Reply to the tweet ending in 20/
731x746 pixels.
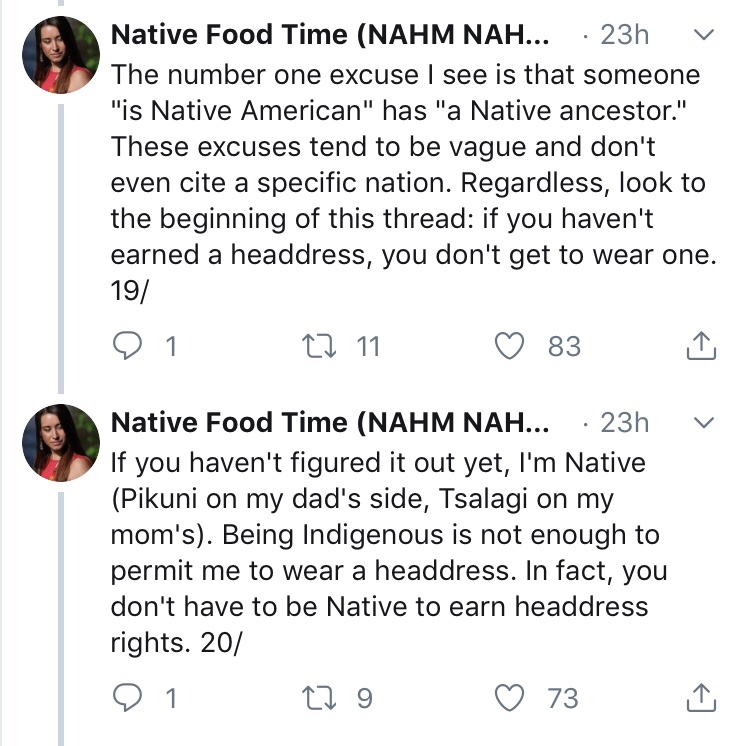(x=127, y=697)
